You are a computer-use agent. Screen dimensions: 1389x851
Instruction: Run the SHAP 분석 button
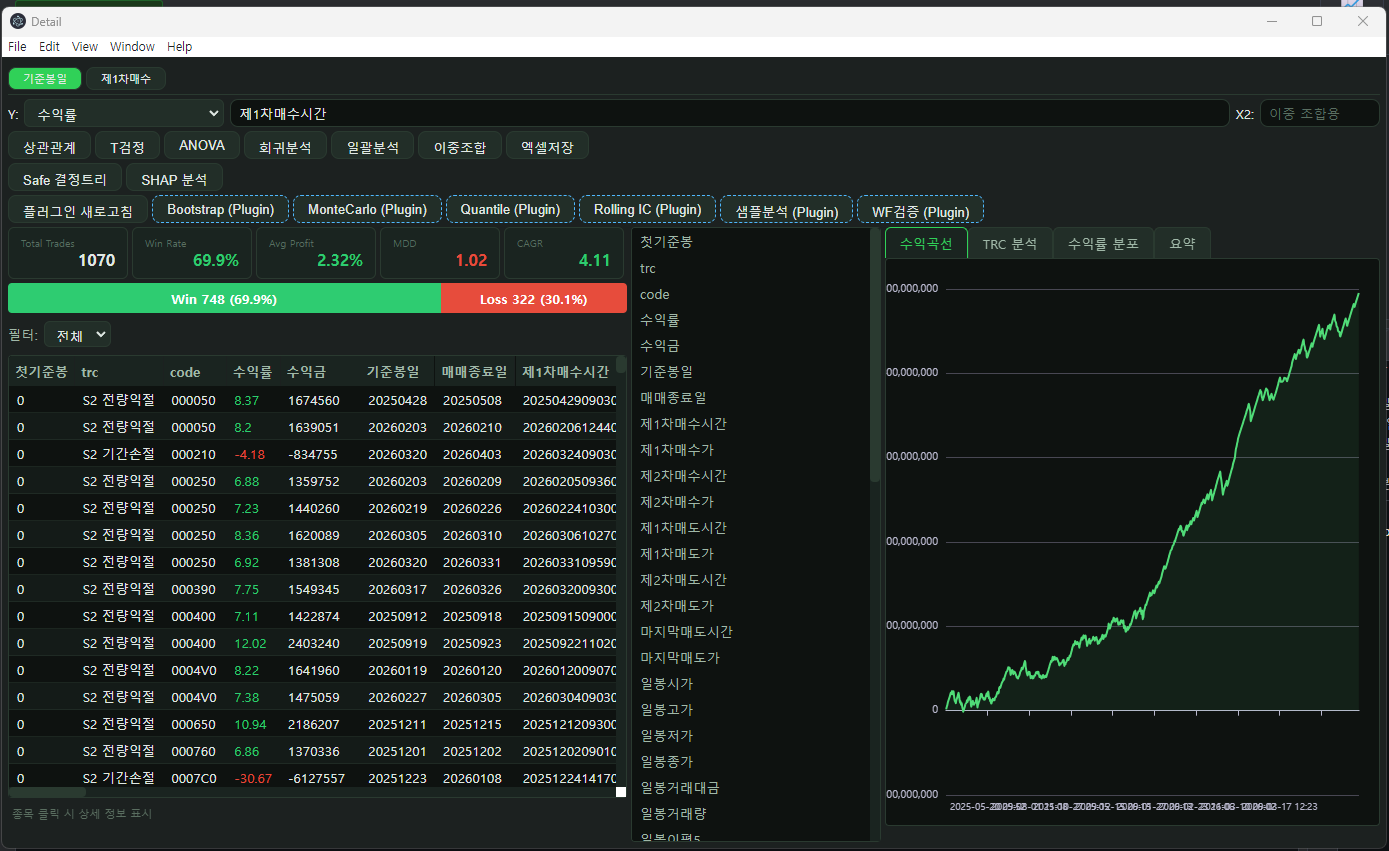pyautogui.click(x=174, y=179)
